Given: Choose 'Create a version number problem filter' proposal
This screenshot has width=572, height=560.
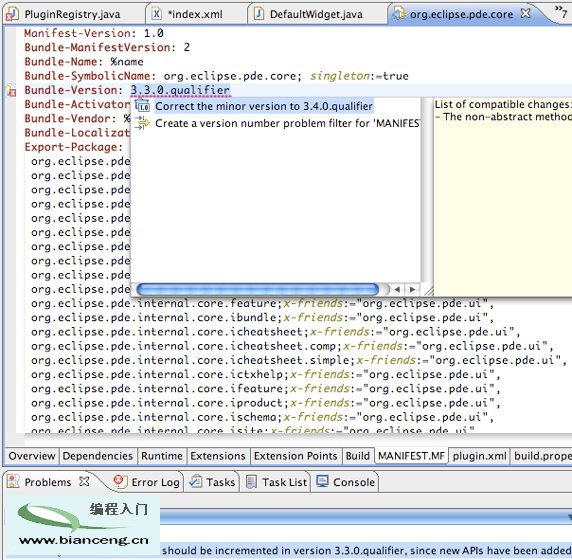Looking at the screenshot, I should click(287, 123).
